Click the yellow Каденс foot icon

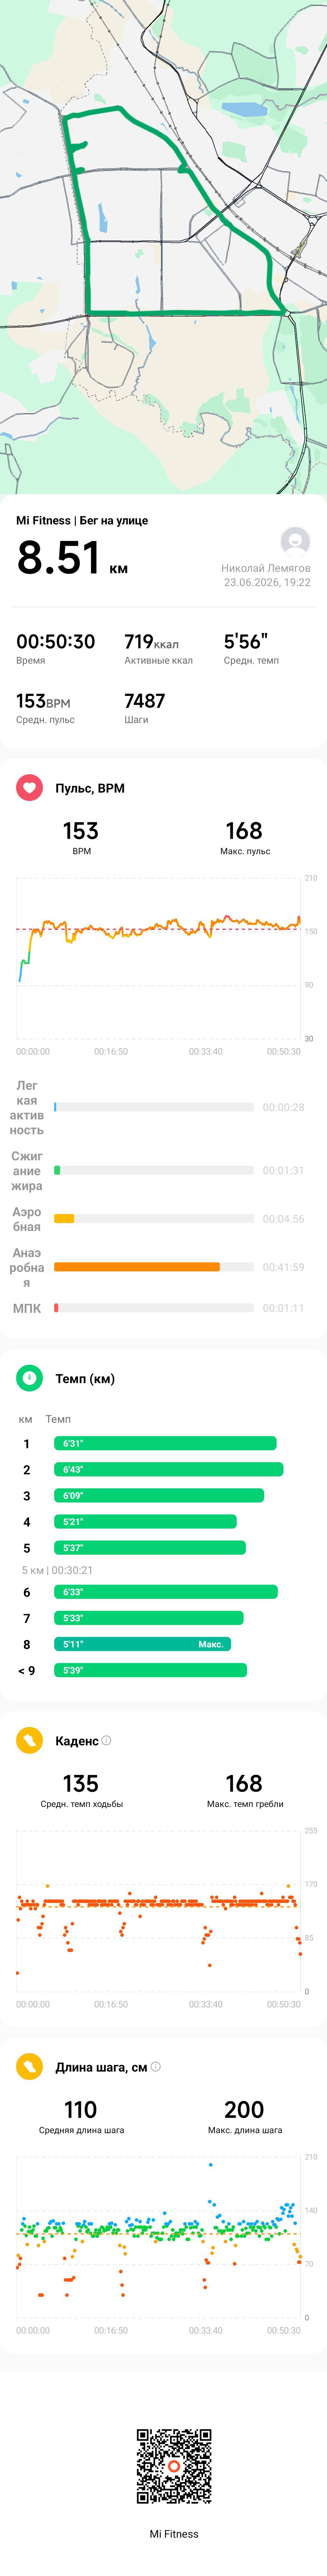tap(29, 1741)
